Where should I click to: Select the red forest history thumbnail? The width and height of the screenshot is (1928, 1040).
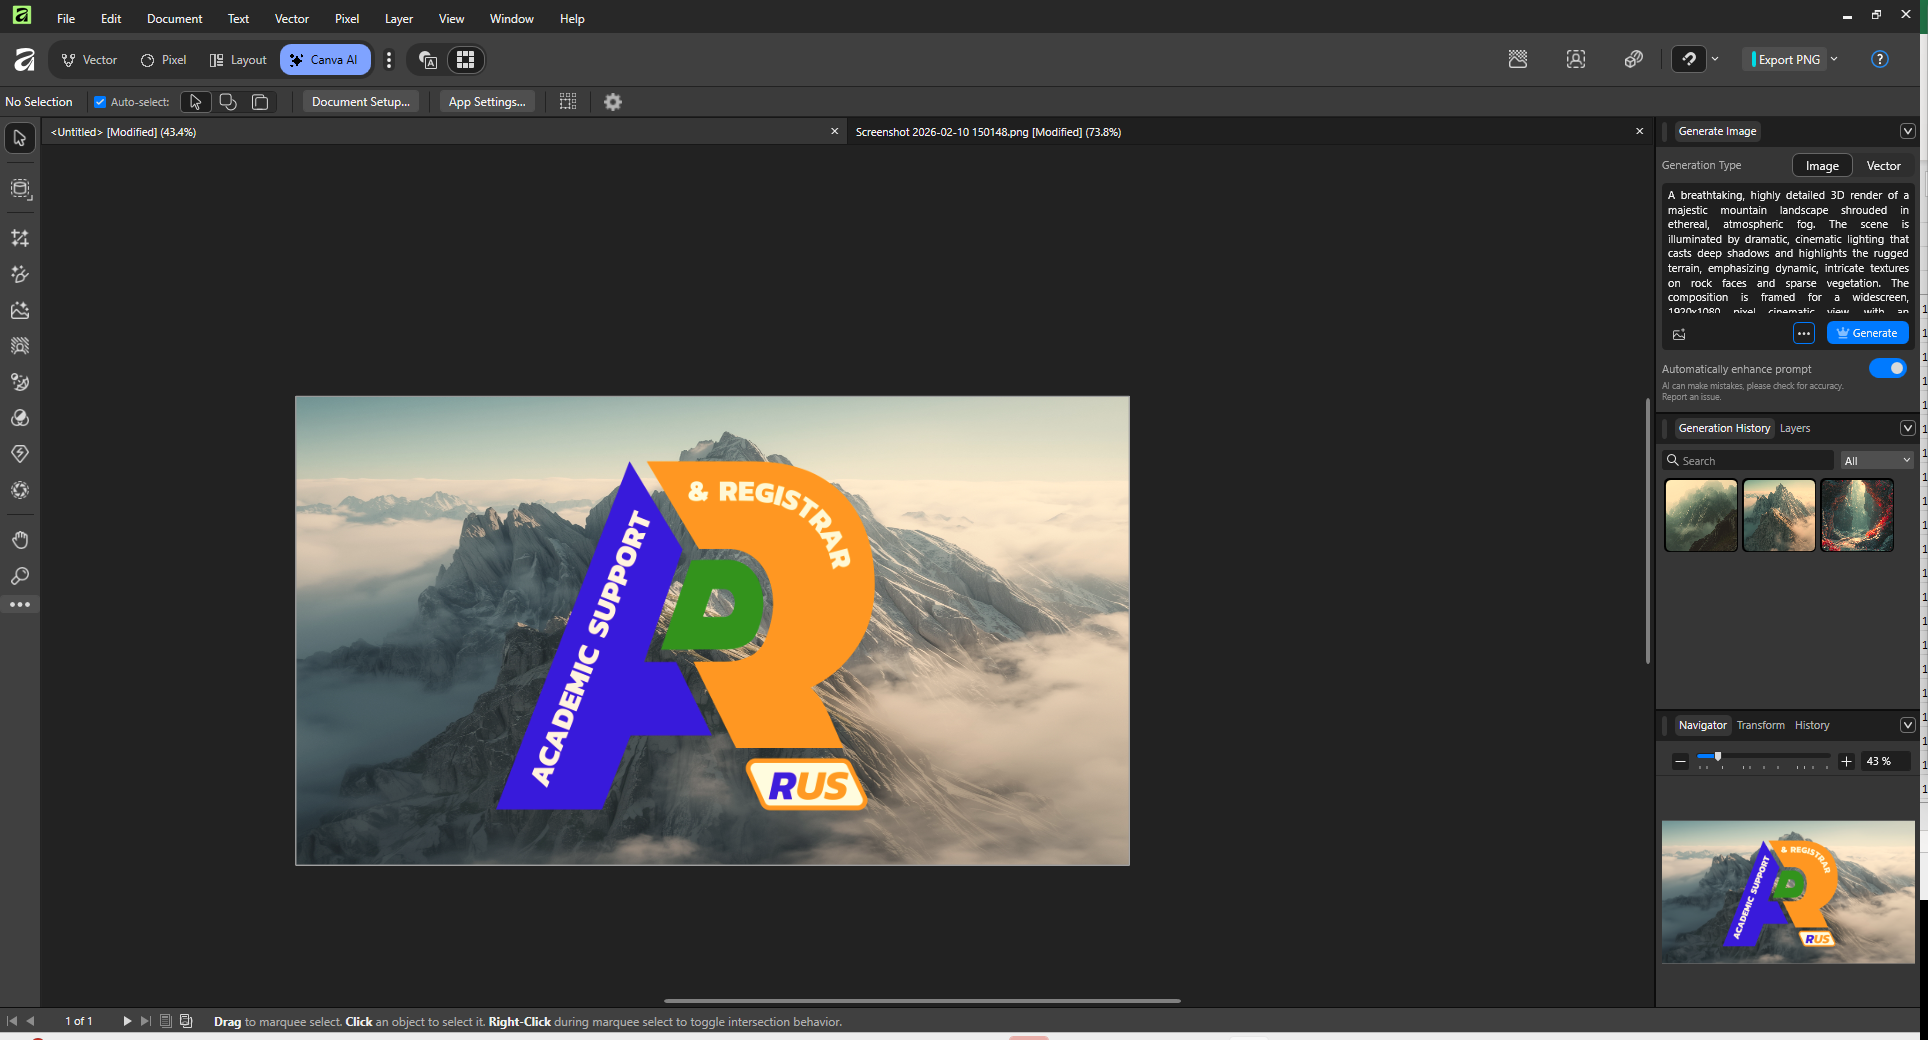[1857, 515]
